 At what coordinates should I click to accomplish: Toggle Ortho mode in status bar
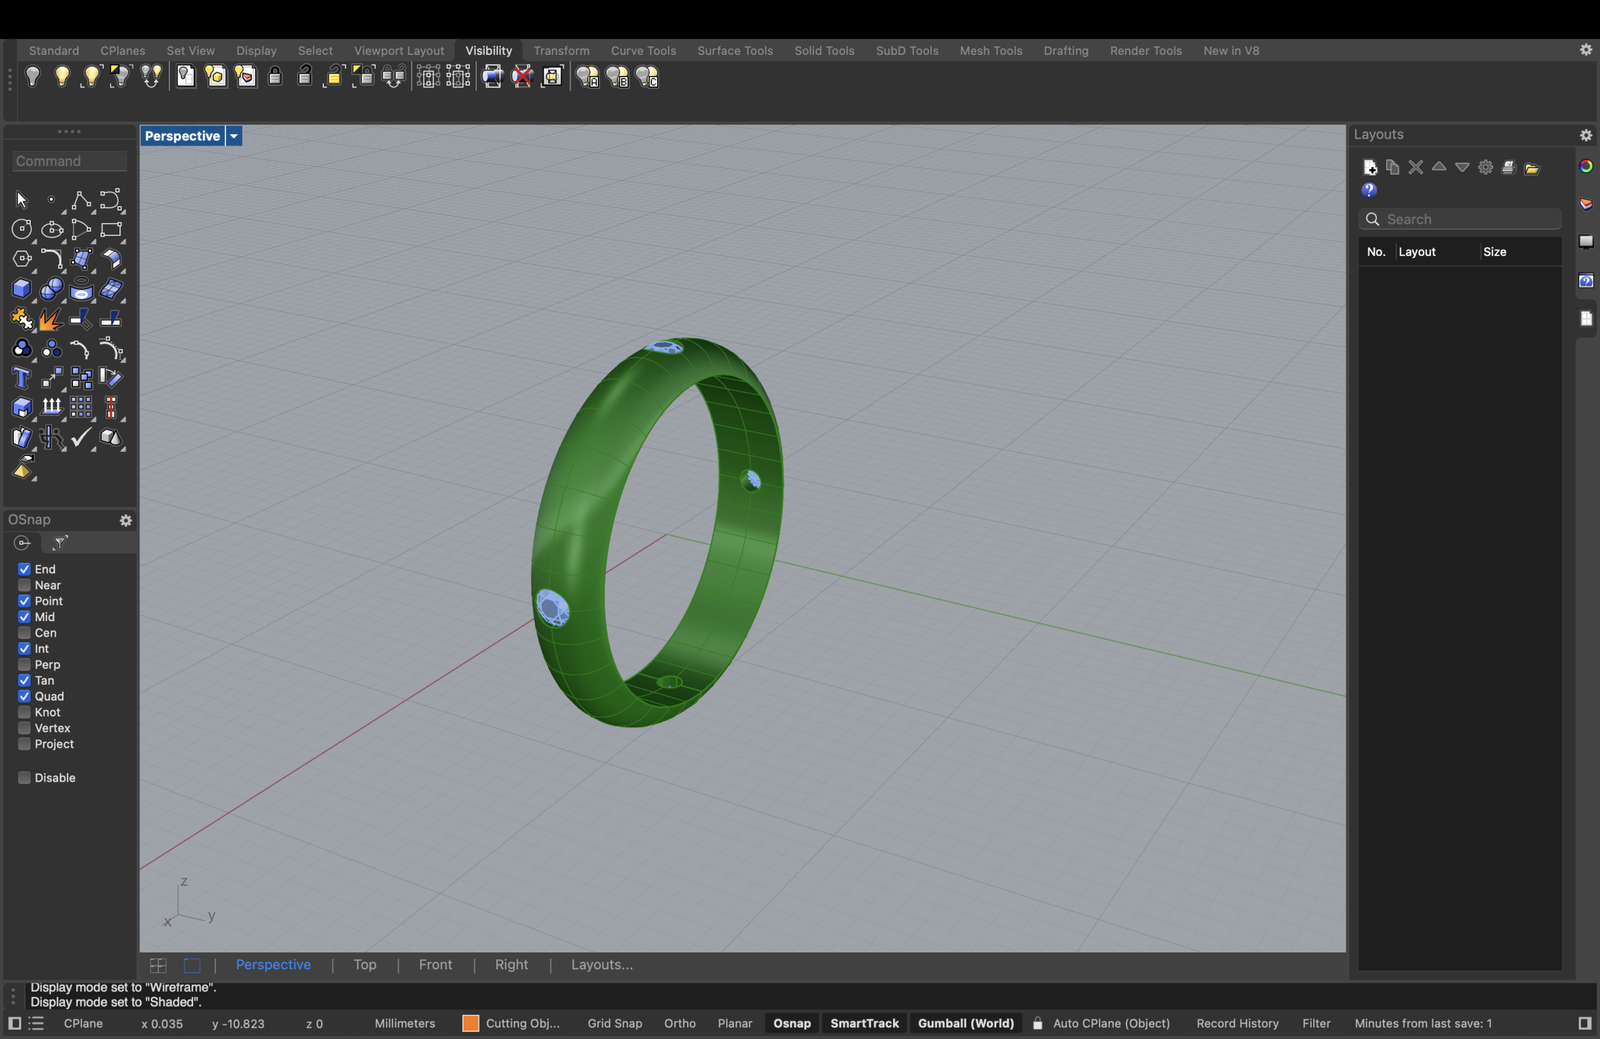[679, 1023]
